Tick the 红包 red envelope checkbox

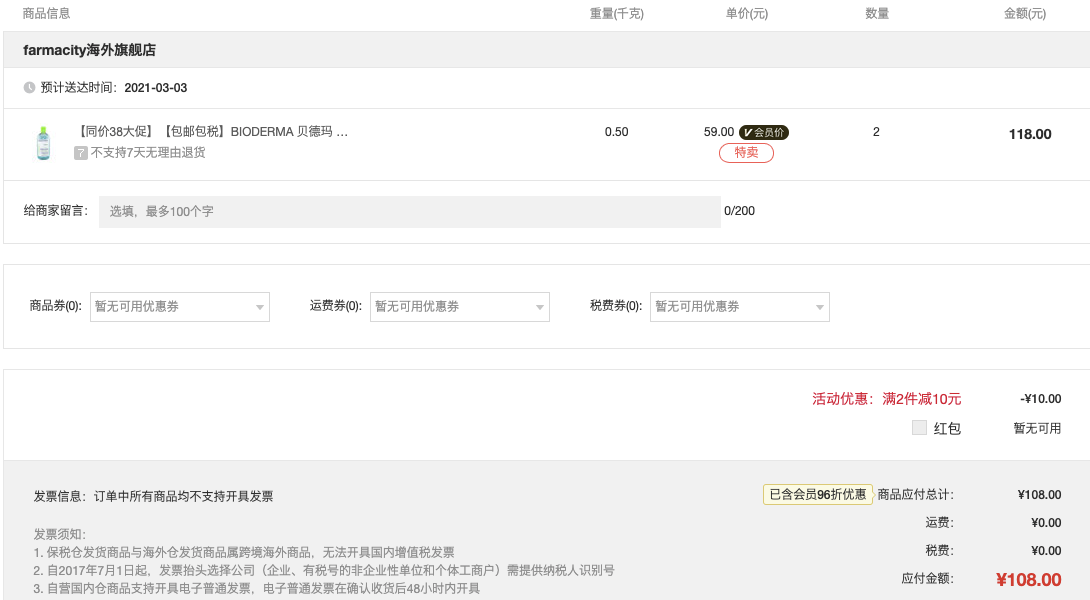919,428
